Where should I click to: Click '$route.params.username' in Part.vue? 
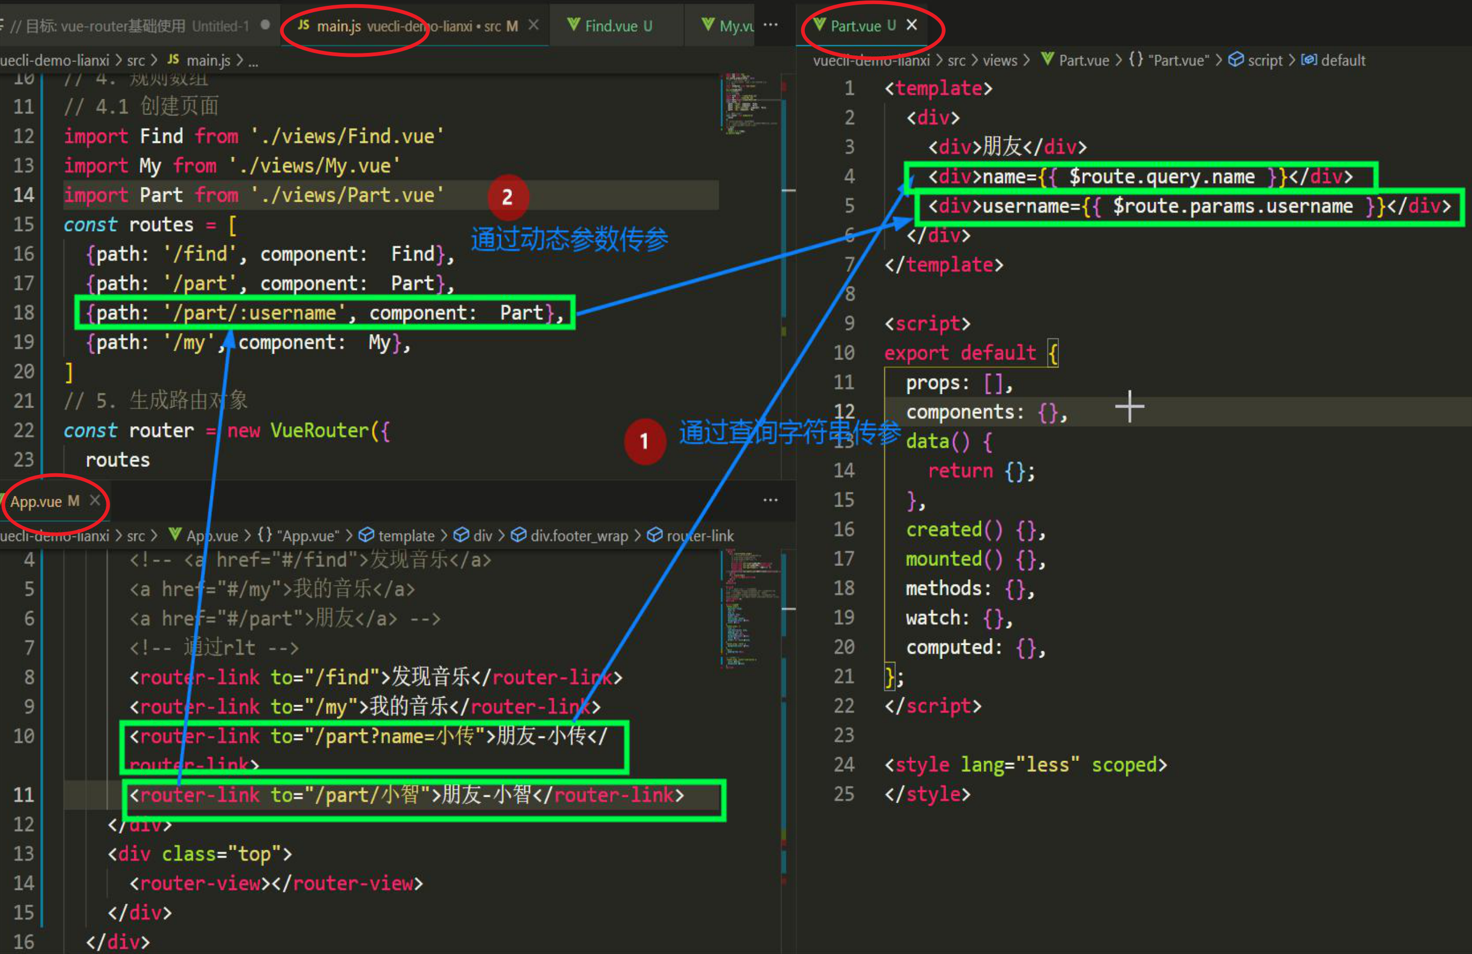1233,206
